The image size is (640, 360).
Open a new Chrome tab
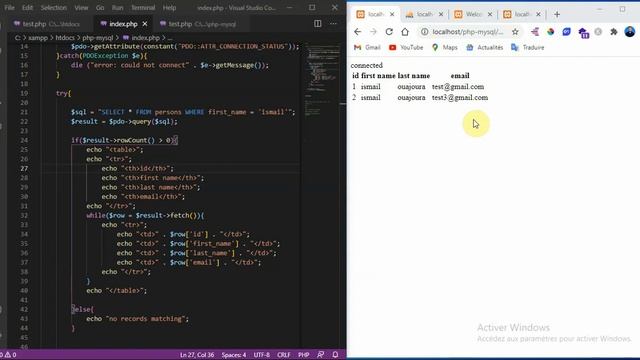(x=557, y=14)
